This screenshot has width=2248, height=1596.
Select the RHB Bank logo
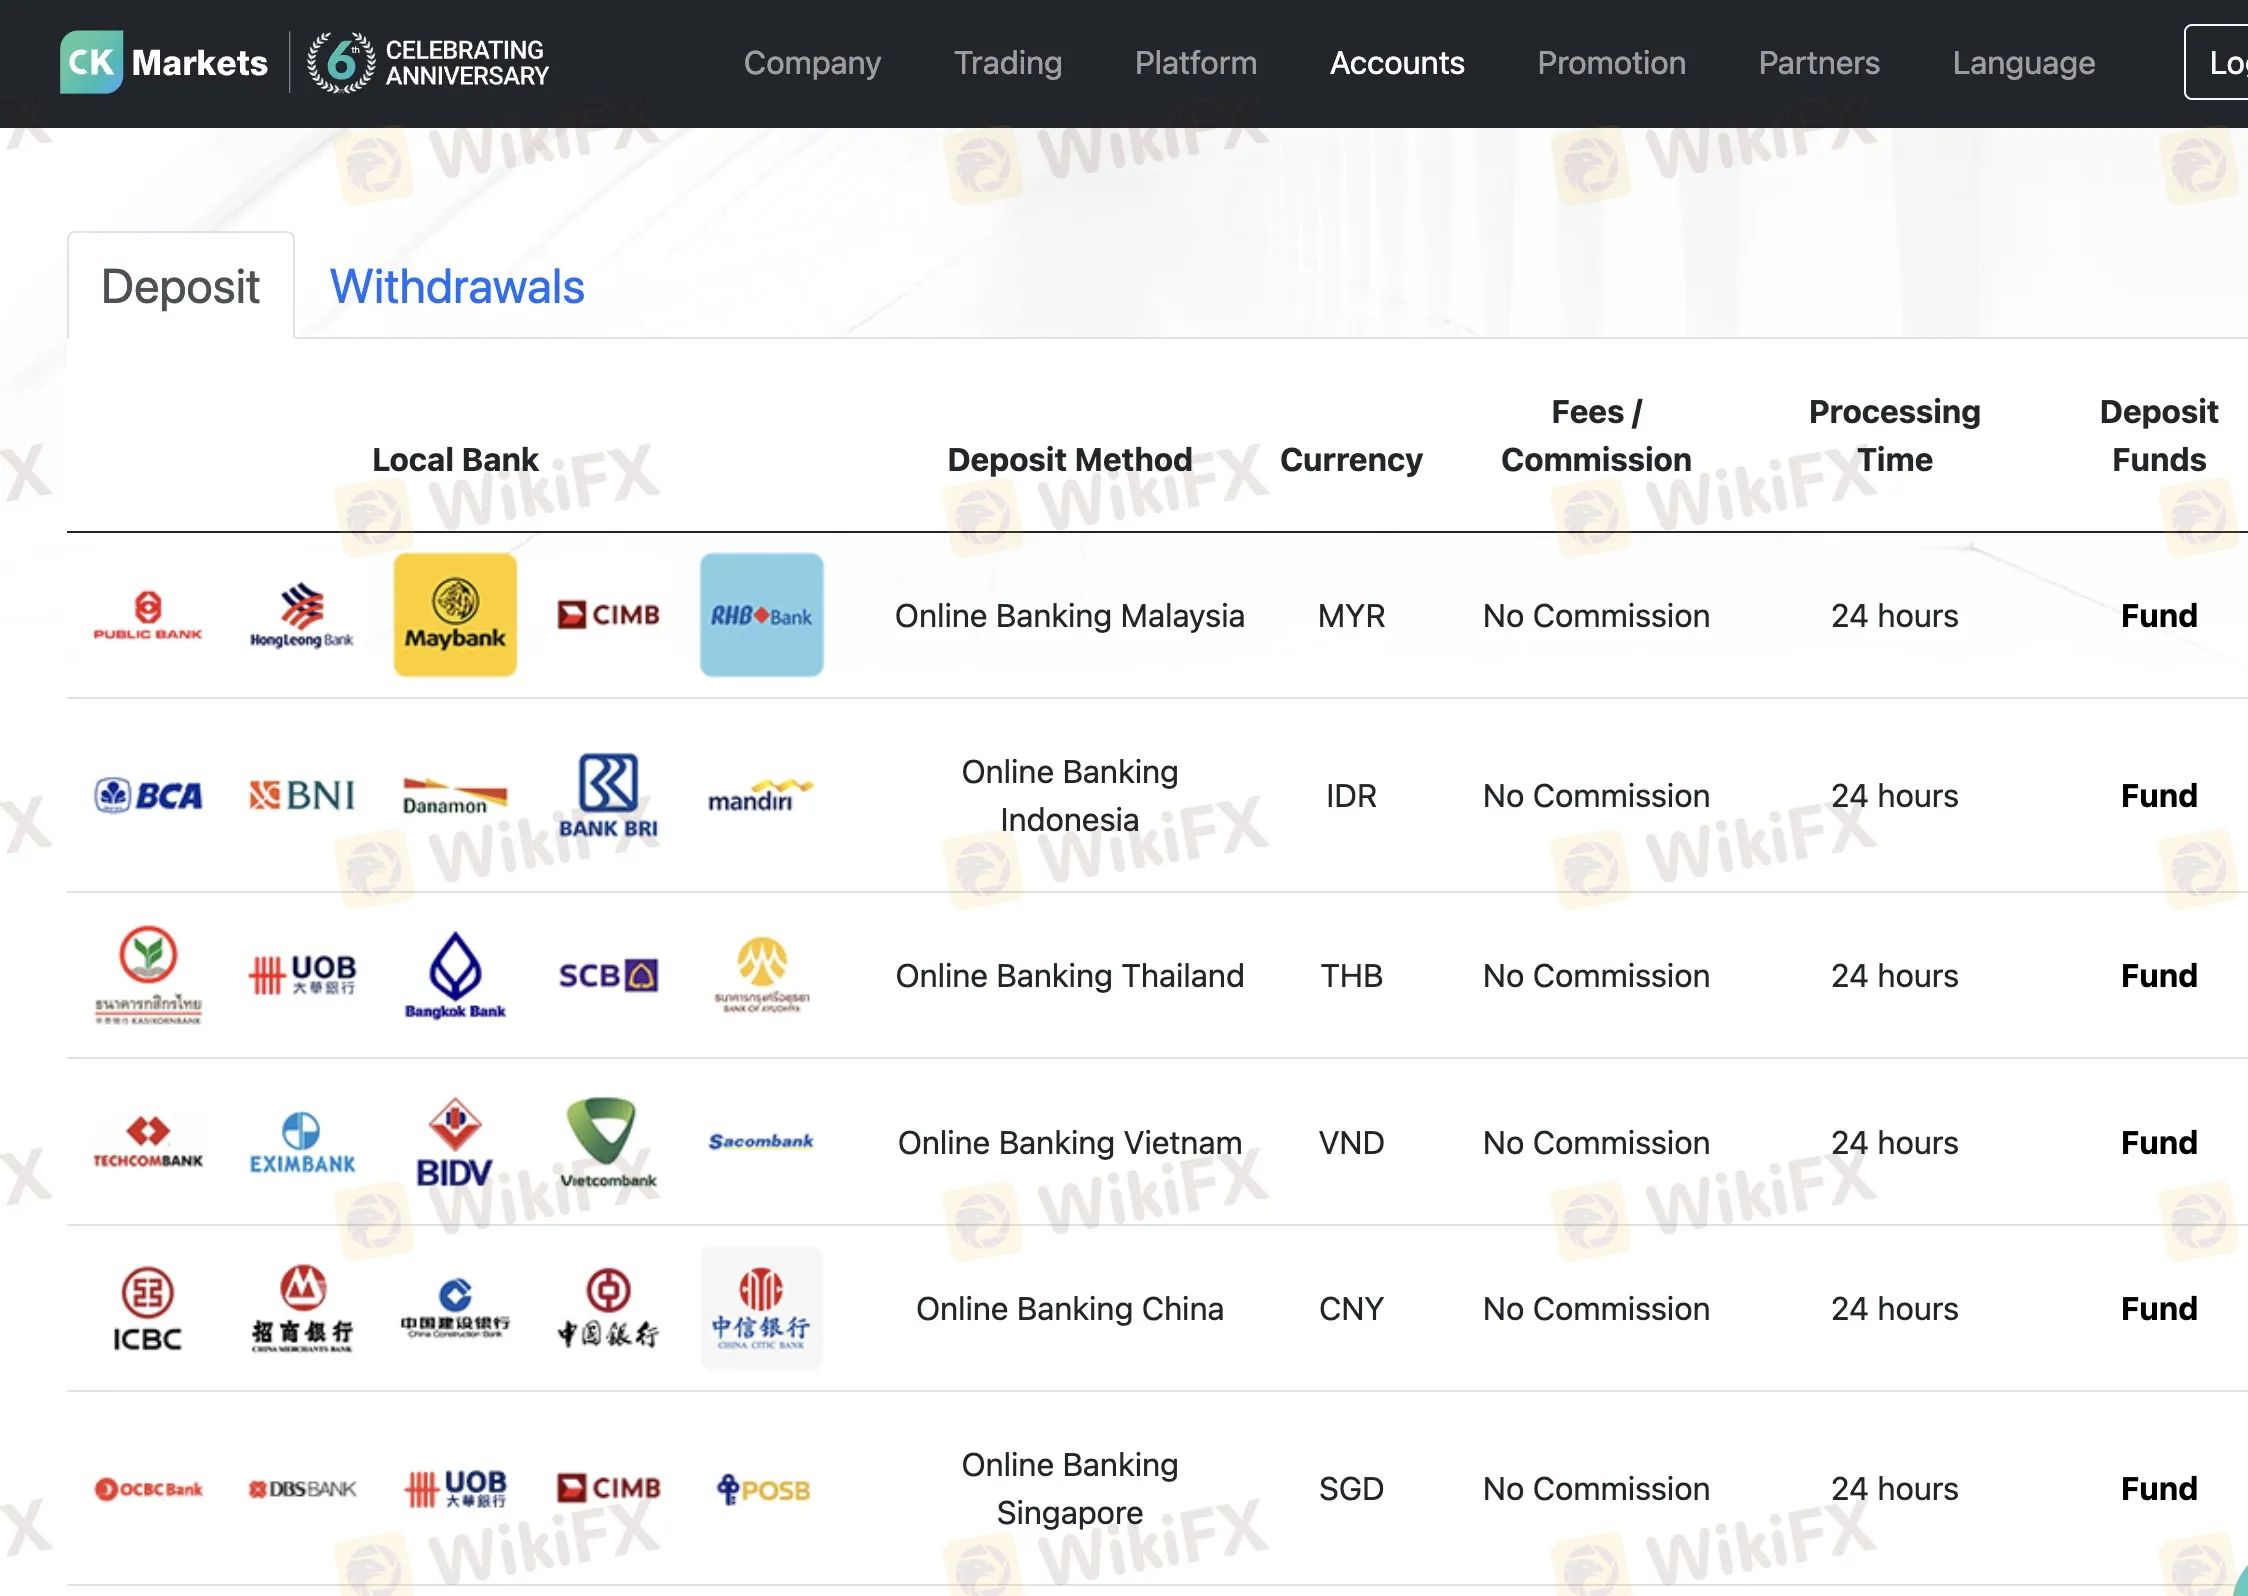pyautogui.click(x=762, y=615)
